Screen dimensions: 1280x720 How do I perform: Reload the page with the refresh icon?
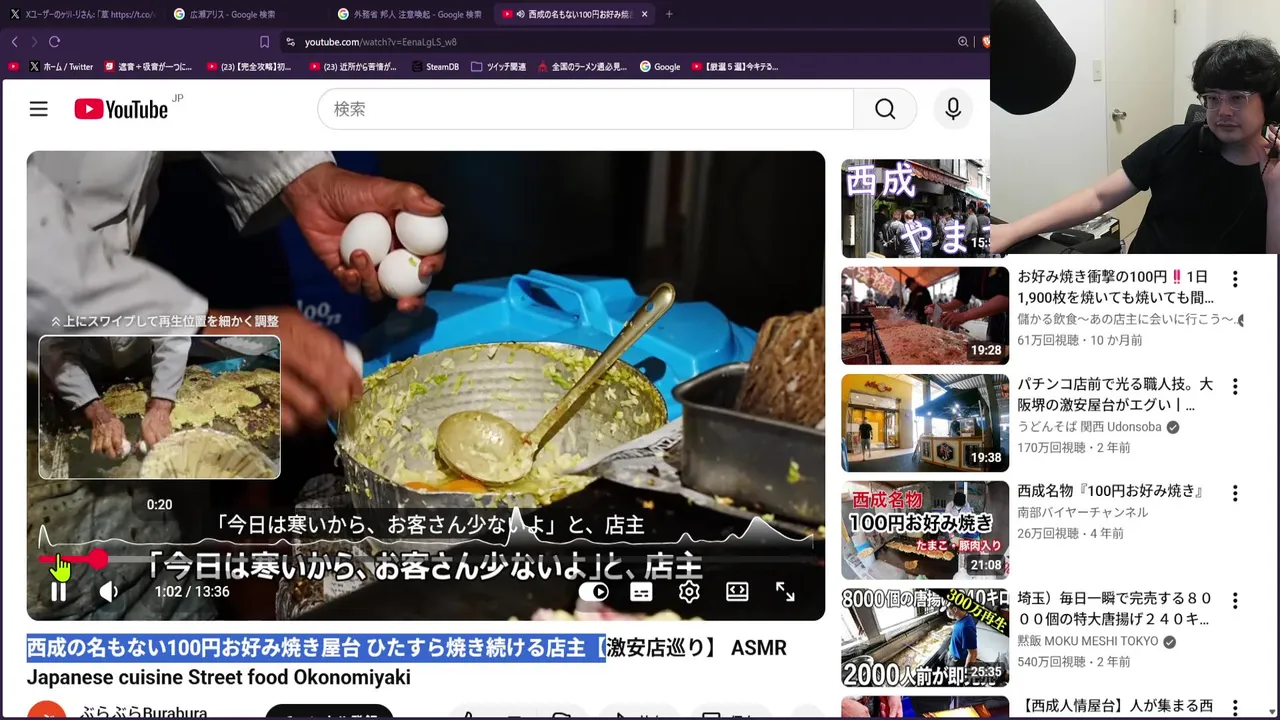coord(54,42)
